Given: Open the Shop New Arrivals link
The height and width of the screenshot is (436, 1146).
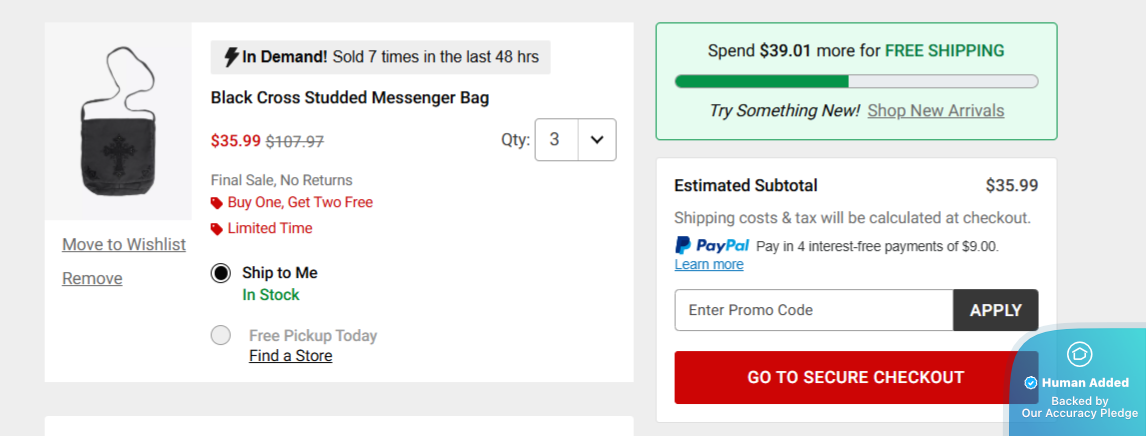Looking at the screenshot, I should pyautogui.click(x=935, y=111).
